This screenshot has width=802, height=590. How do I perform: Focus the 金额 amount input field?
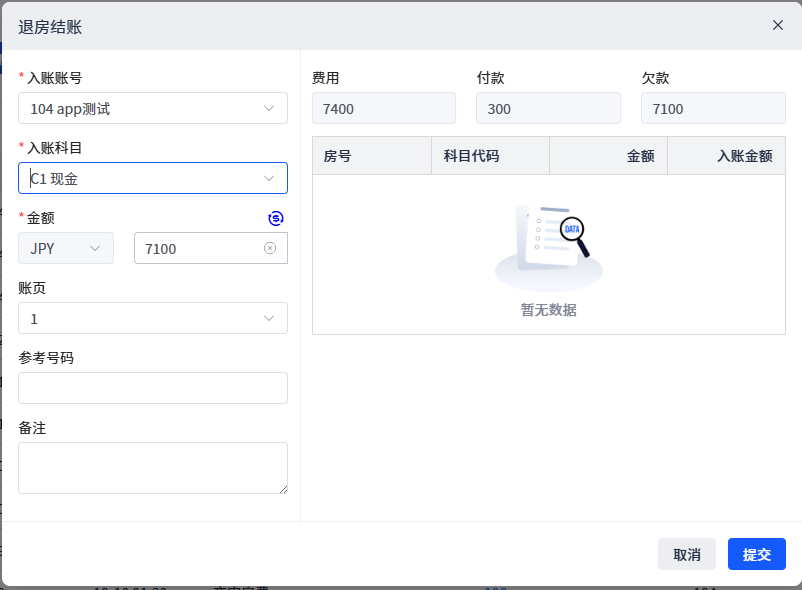click(x=200, y=248)
